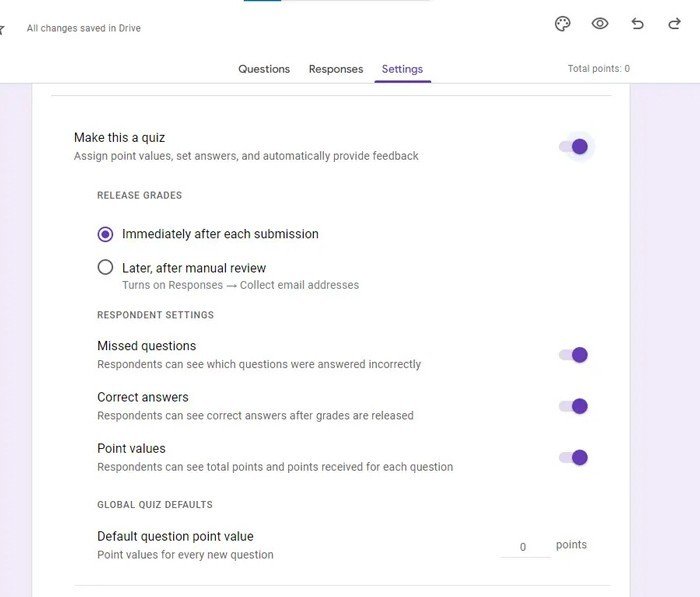Screen dimensions: 700x597
Task: Click the Missed questions label text
Action: [x=146, y=346]
